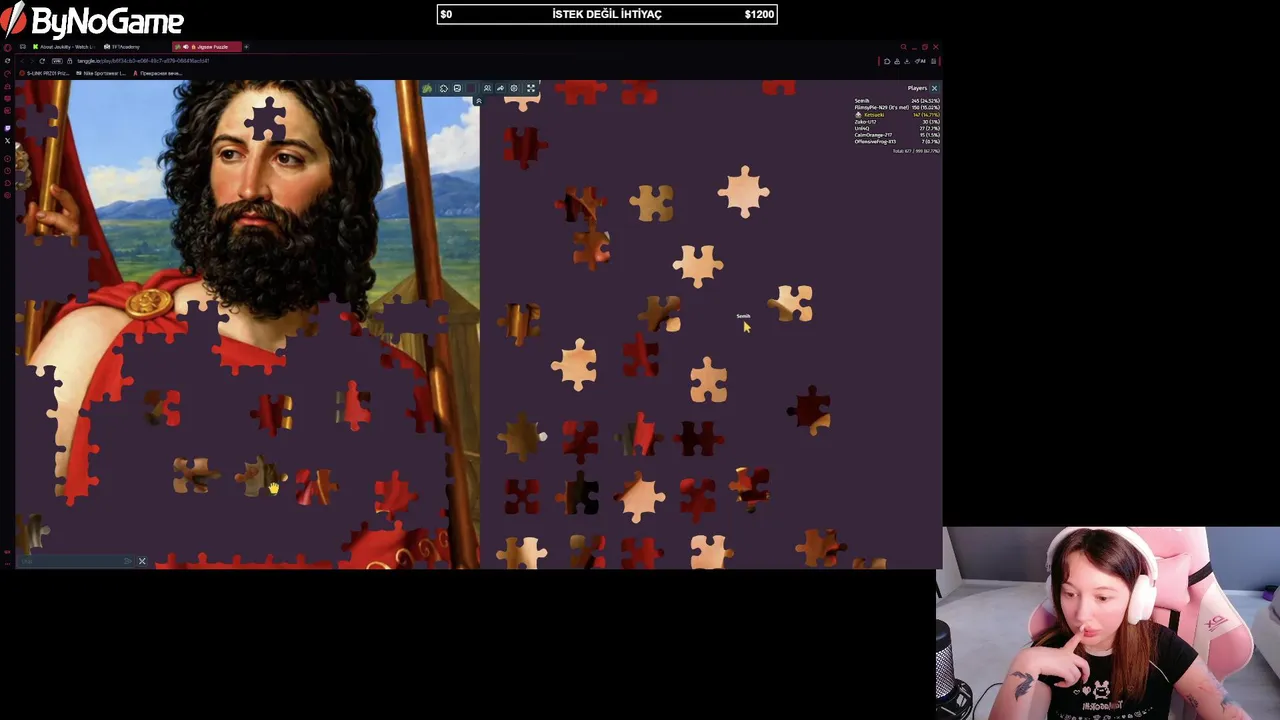Viewport: 1280px width, 720px height.
Task: Close the Players panel
Action: point(934,88)
